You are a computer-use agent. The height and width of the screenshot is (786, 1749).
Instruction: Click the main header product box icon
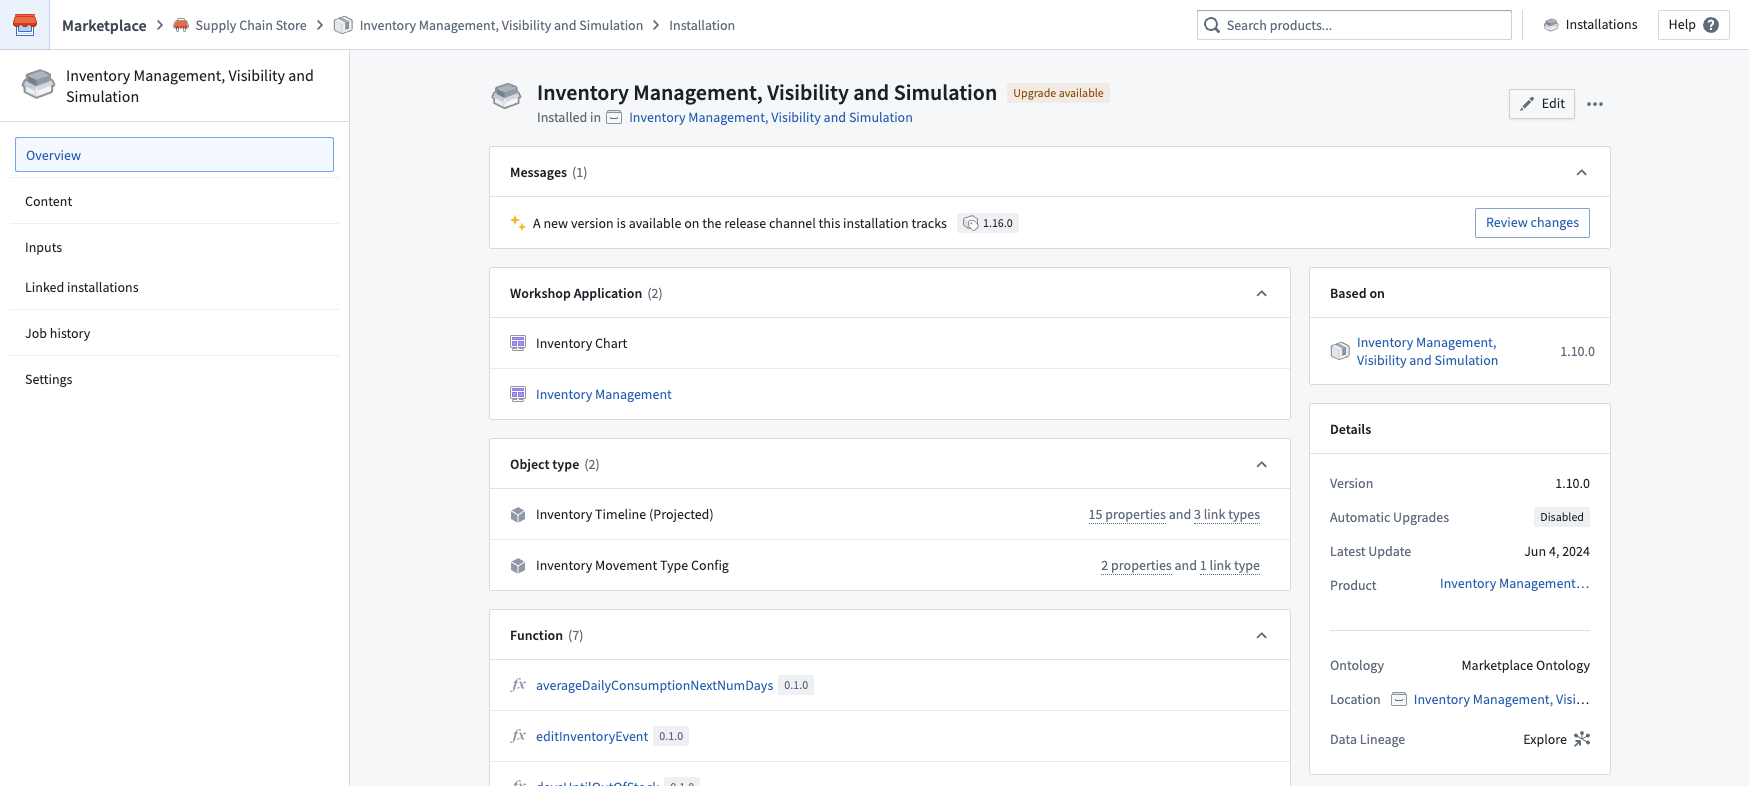pyautogui.click(x=507, y=96)
